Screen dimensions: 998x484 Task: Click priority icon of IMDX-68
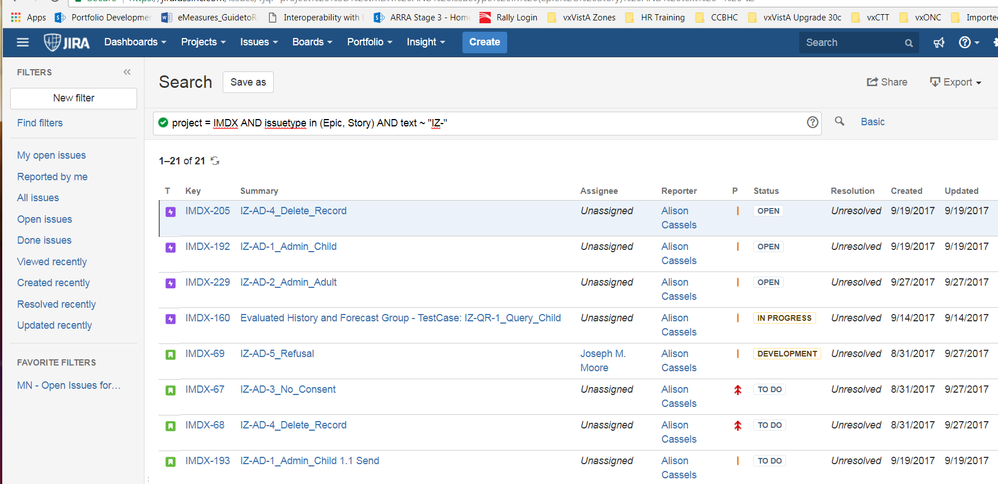click(738, 425)
